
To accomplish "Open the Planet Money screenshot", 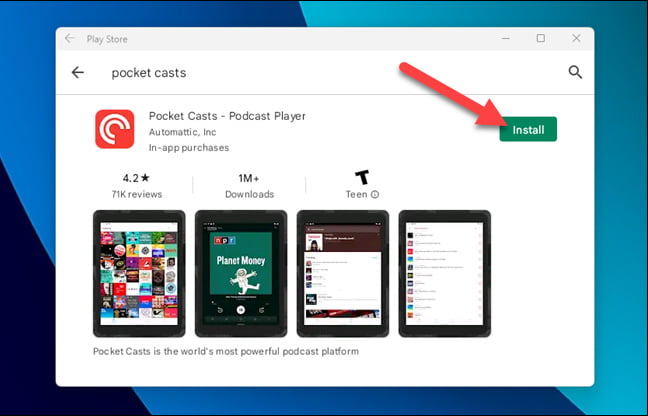I will click(x=241, y=273).
